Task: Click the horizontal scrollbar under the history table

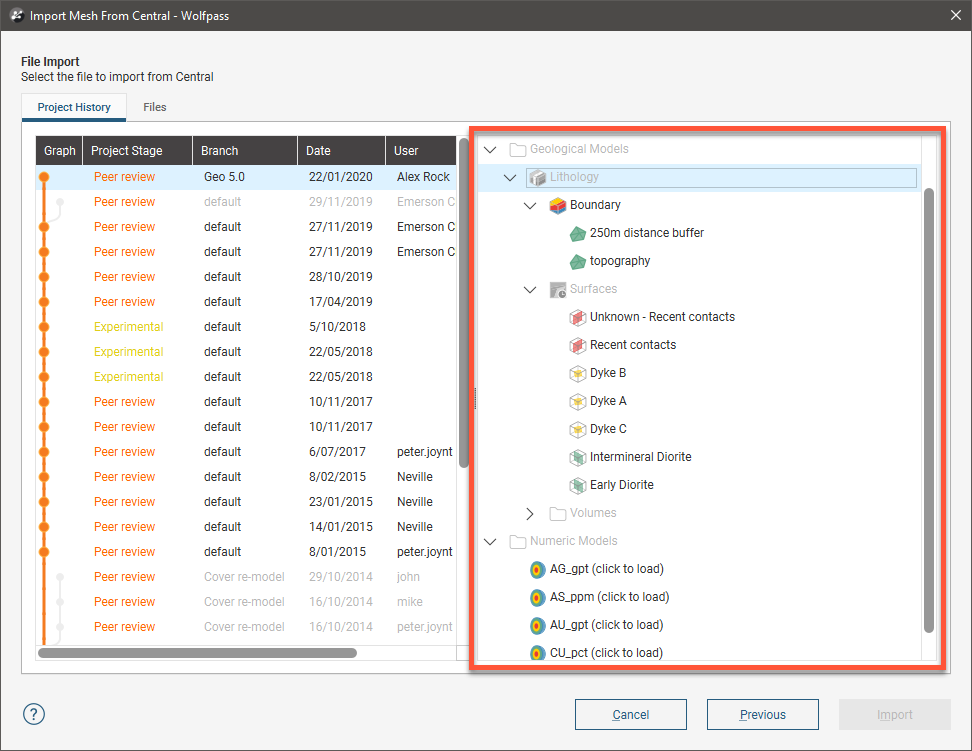Action: [197, 653]
